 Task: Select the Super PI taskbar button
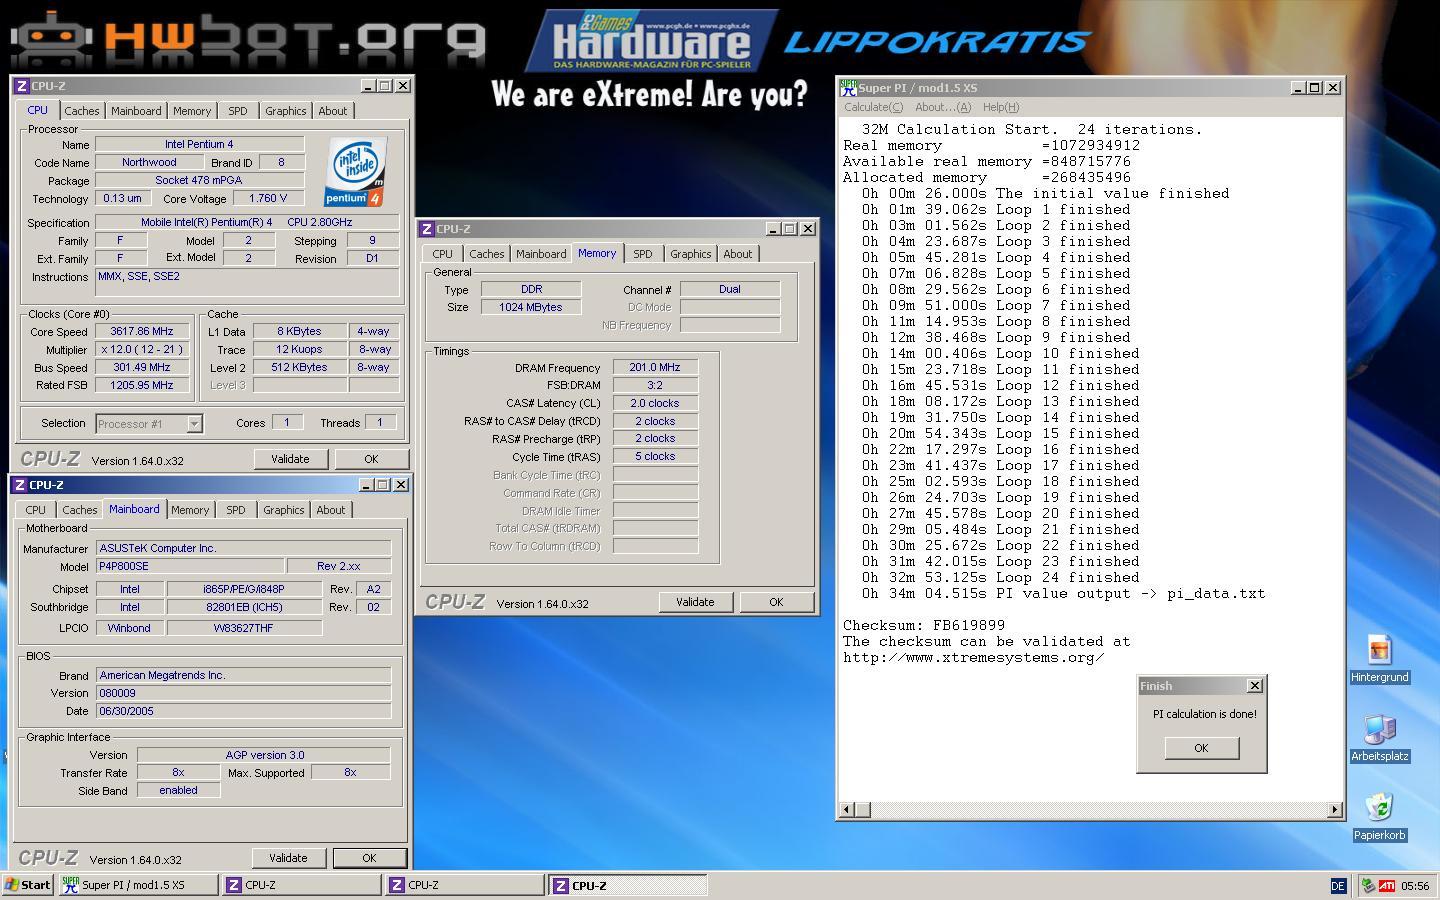click(137, 885)
